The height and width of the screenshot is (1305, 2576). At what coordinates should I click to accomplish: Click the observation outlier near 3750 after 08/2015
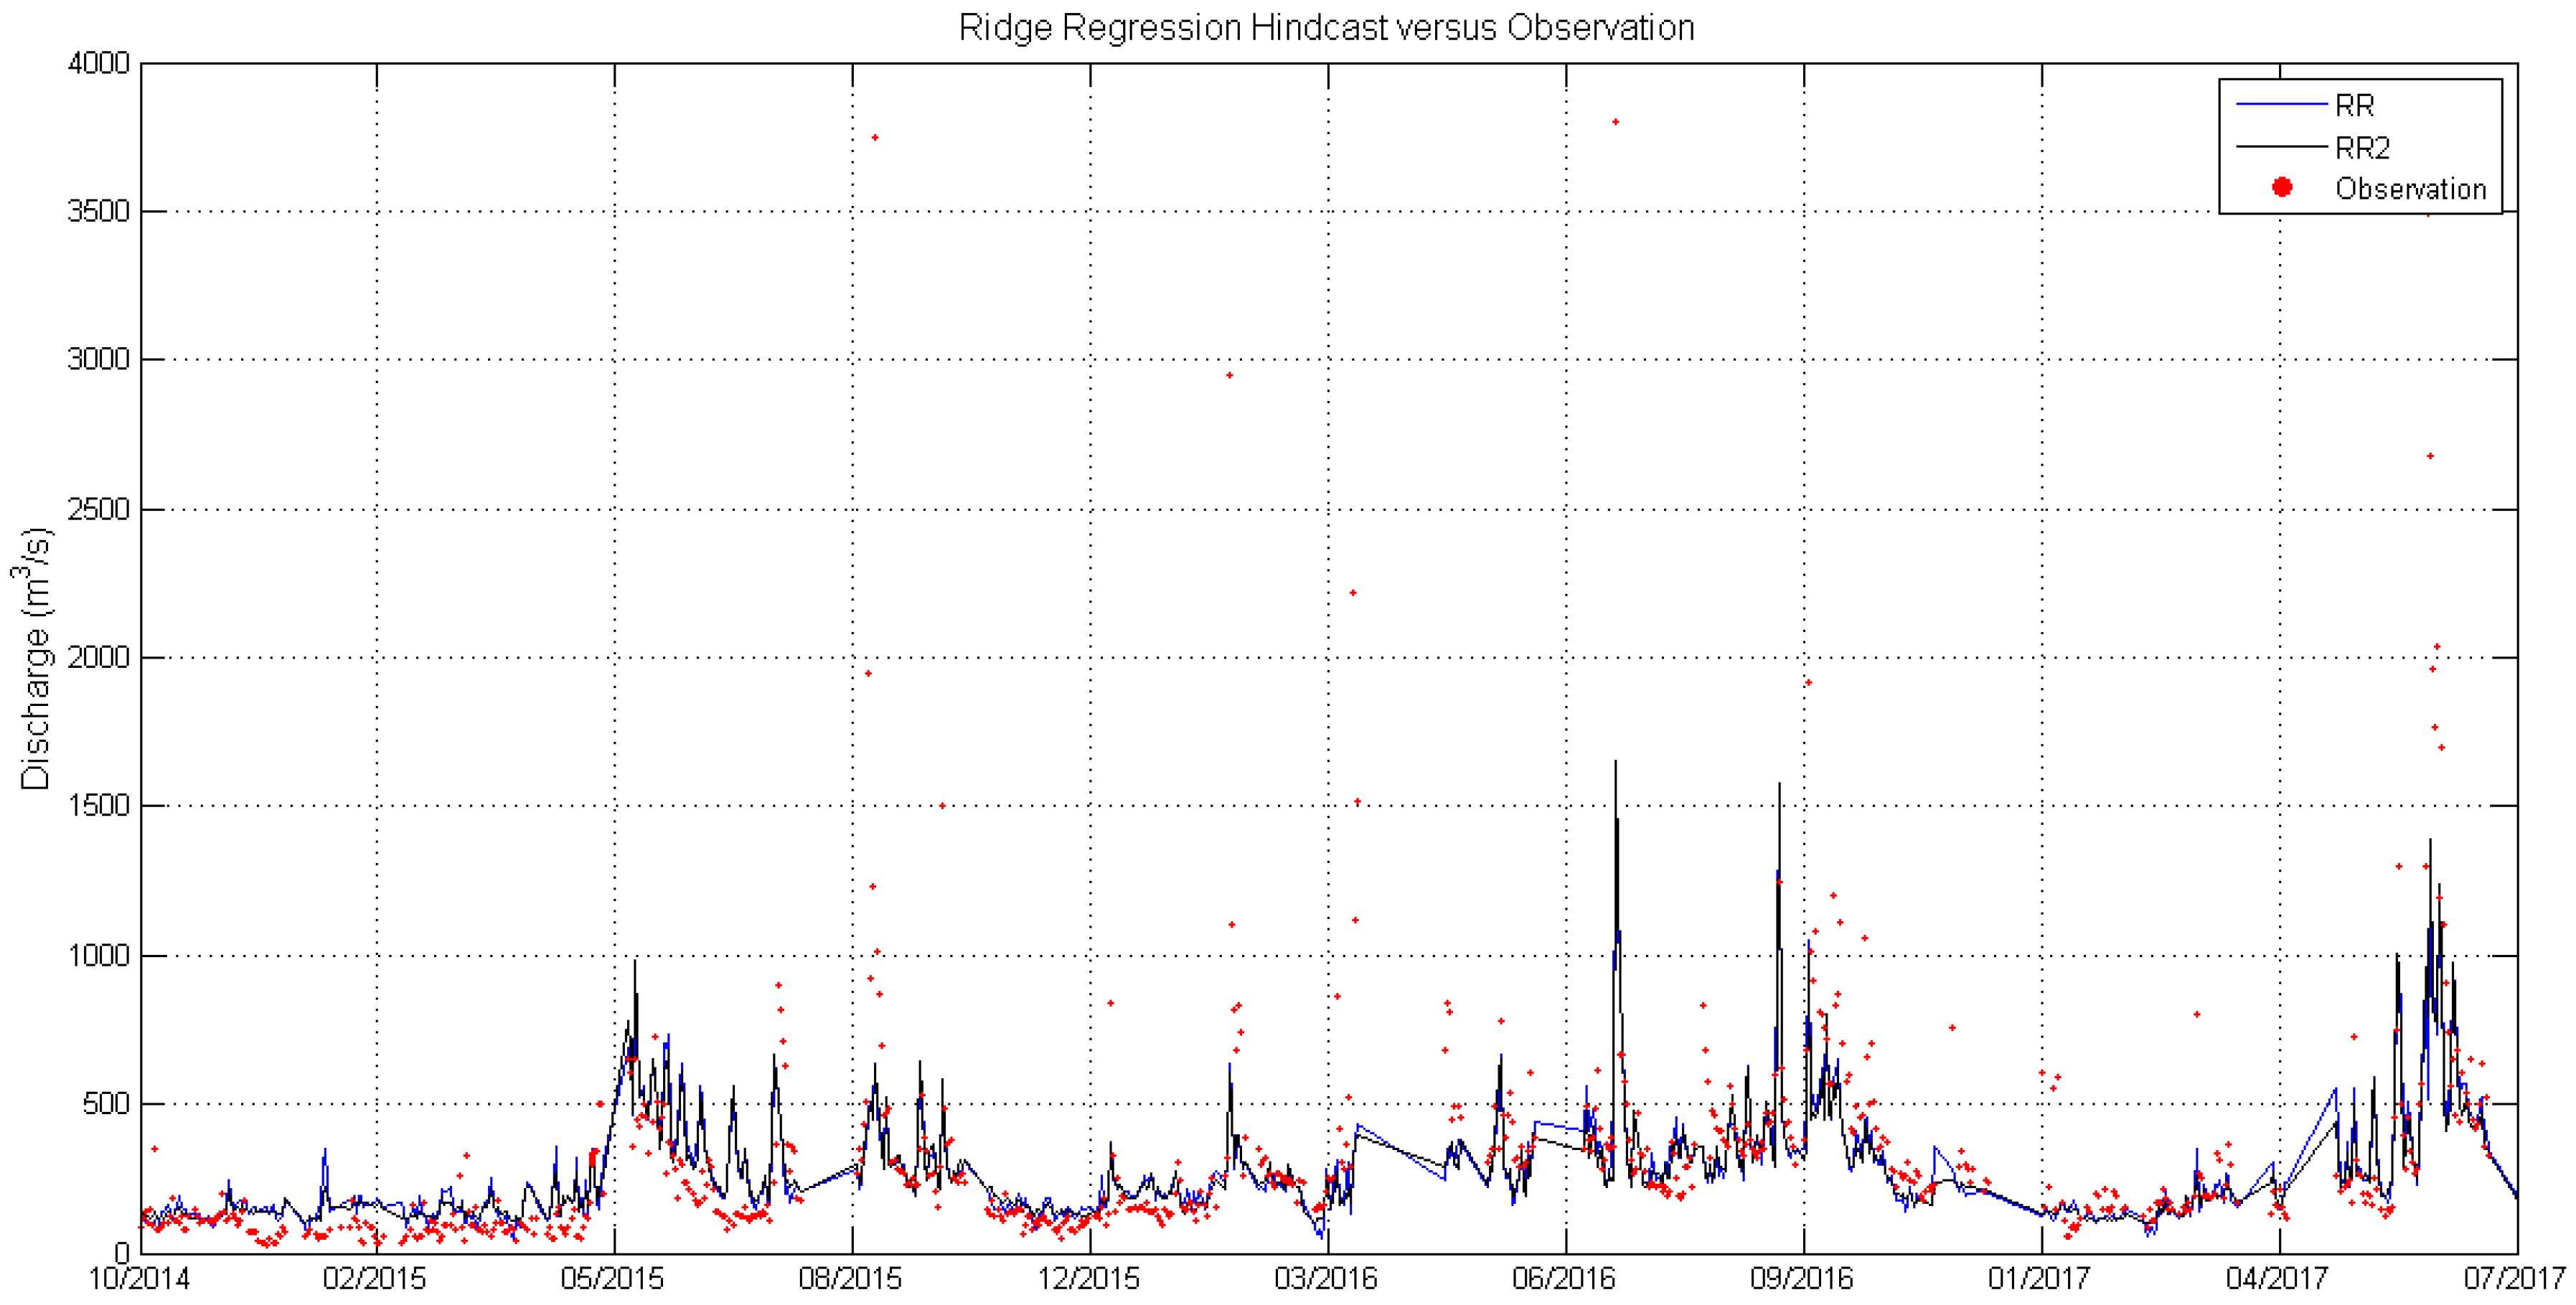875,137
